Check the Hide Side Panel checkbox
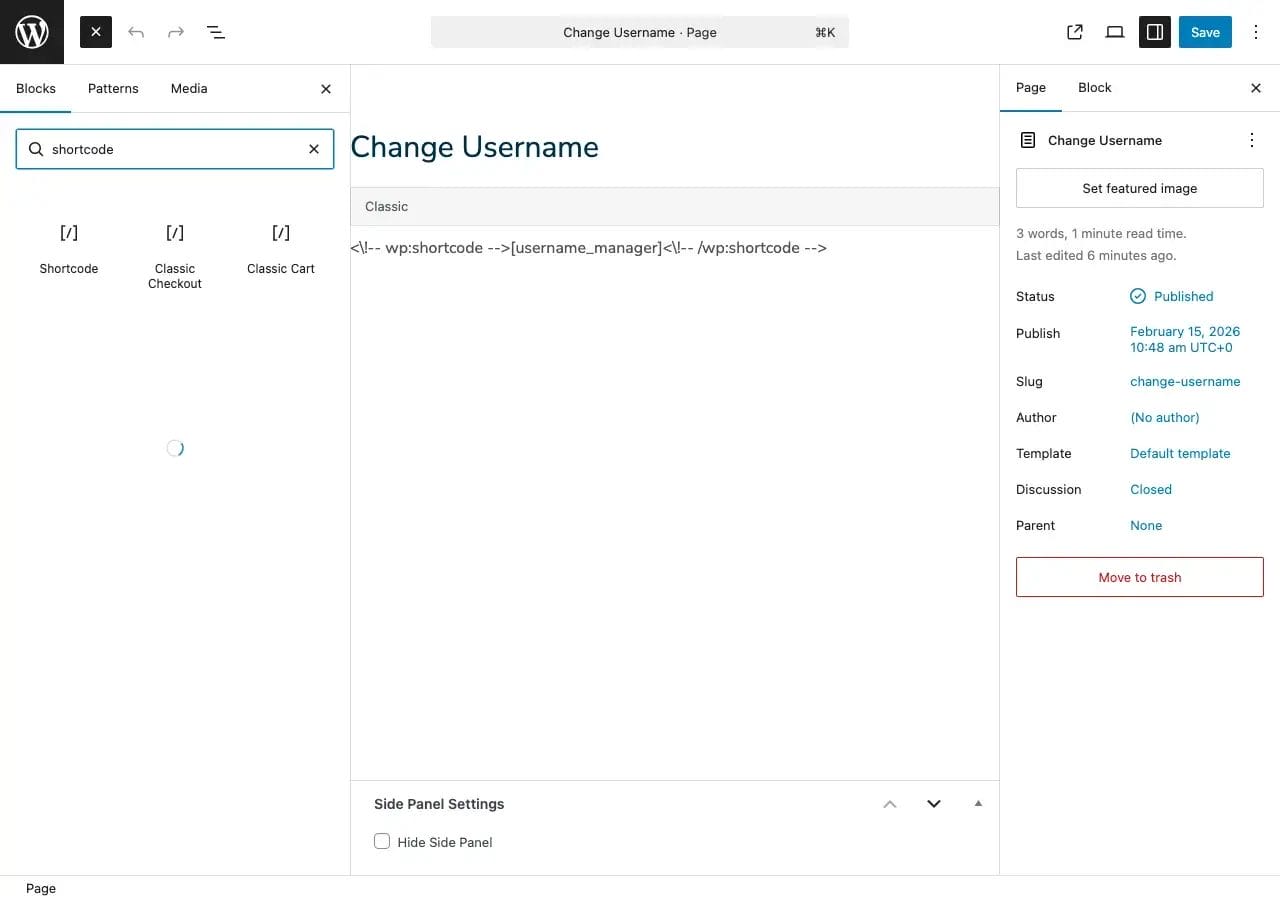The height and width of the screenshot is (900, 1280). point(382,841)
